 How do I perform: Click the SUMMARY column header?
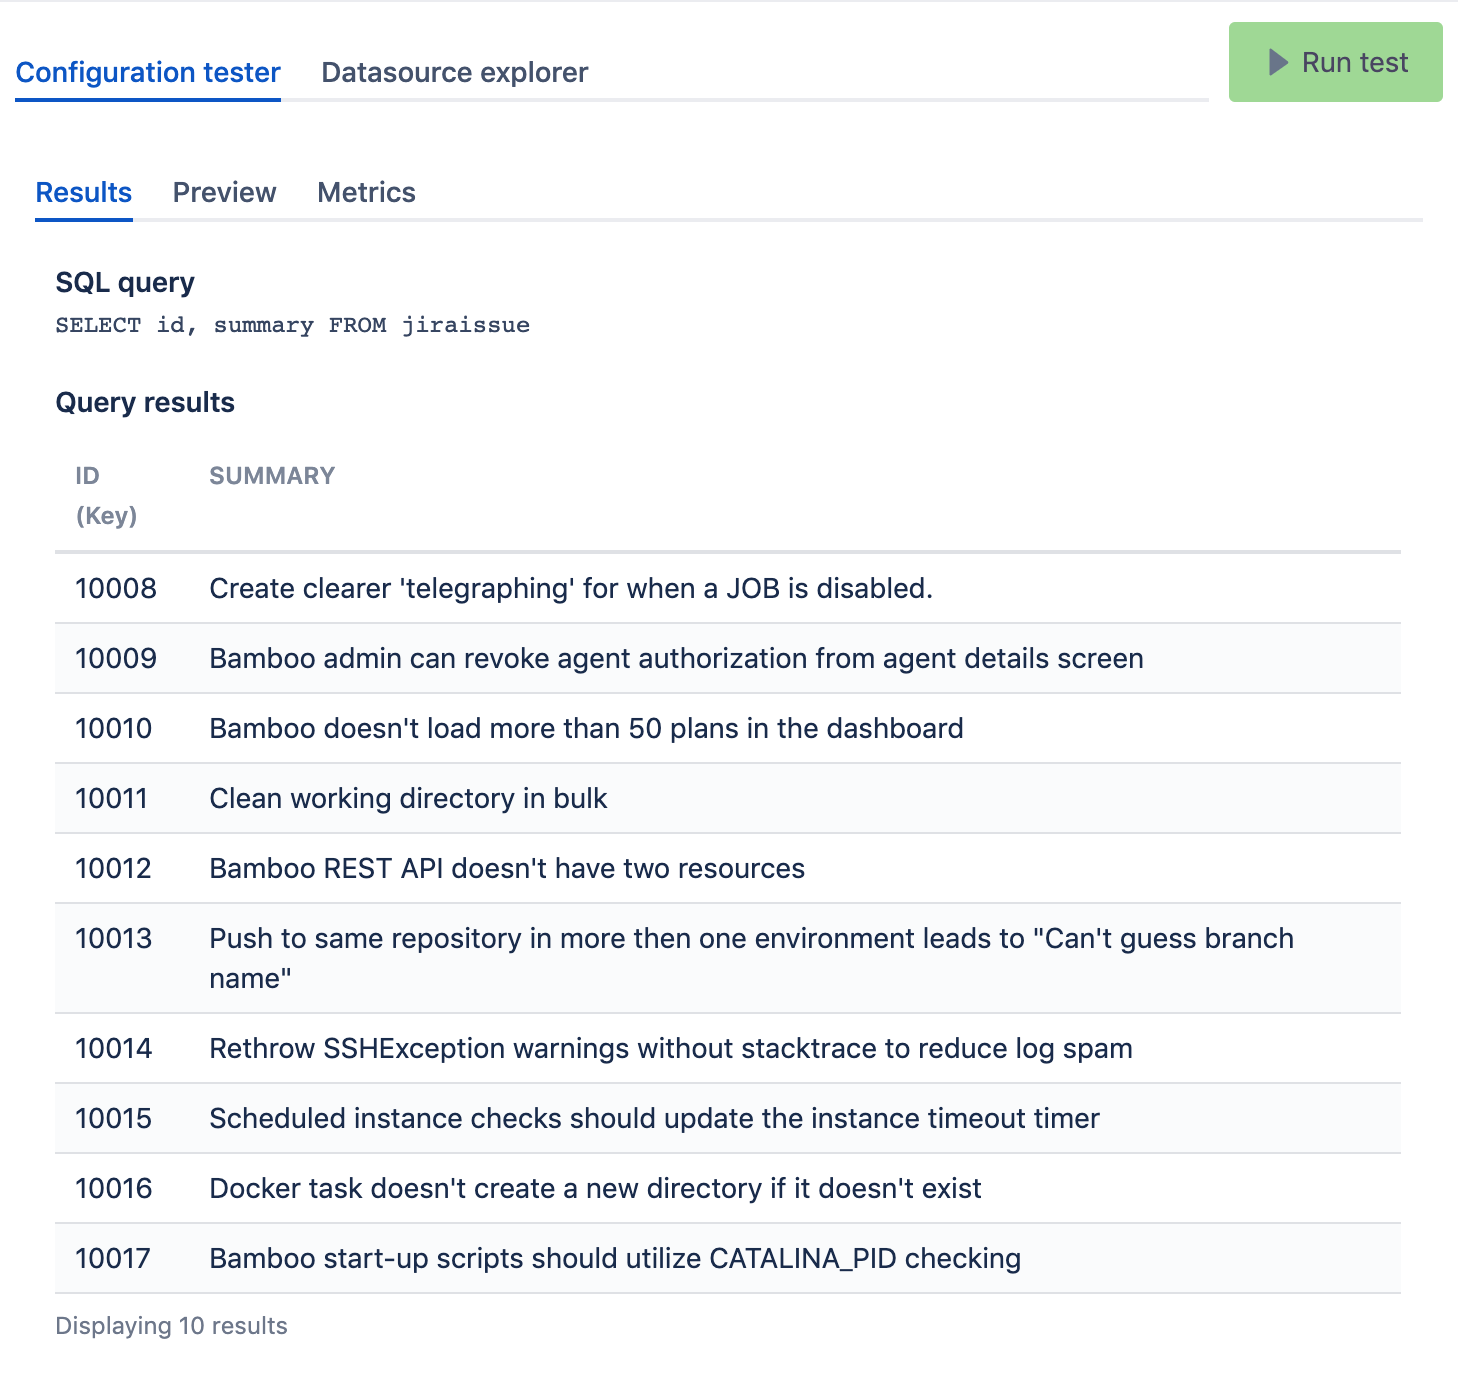pos(272,476)
